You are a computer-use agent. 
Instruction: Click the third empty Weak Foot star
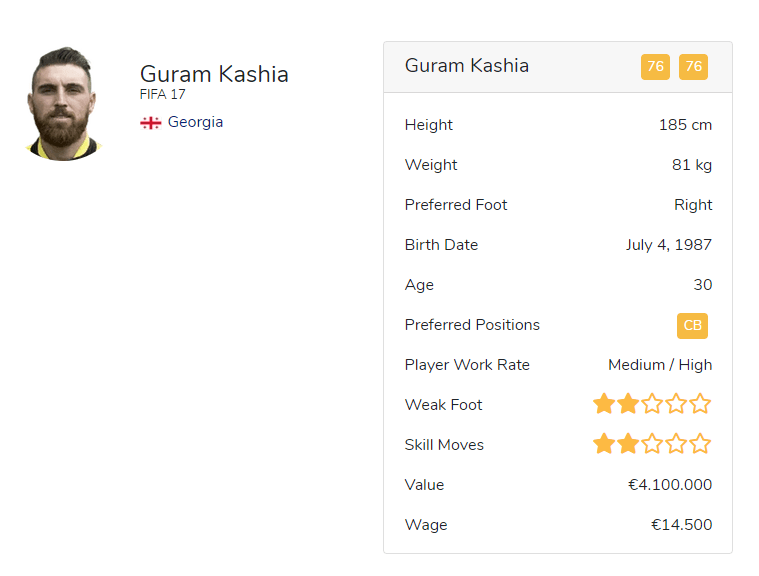tap(652, 404)
